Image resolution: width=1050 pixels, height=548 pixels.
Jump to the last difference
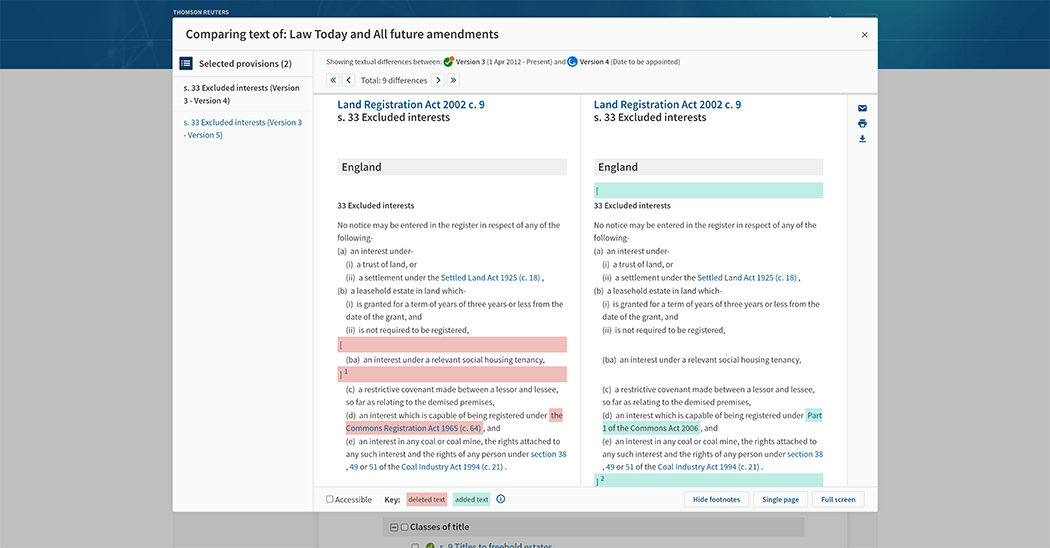[453, 80]
